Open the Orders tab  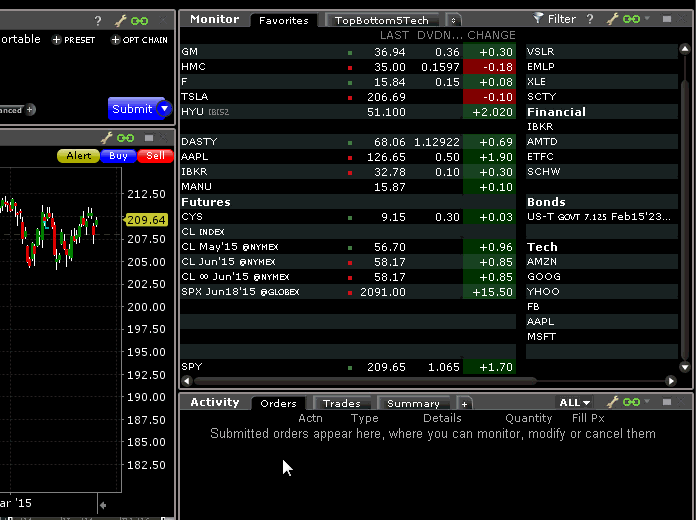[278, 403]
